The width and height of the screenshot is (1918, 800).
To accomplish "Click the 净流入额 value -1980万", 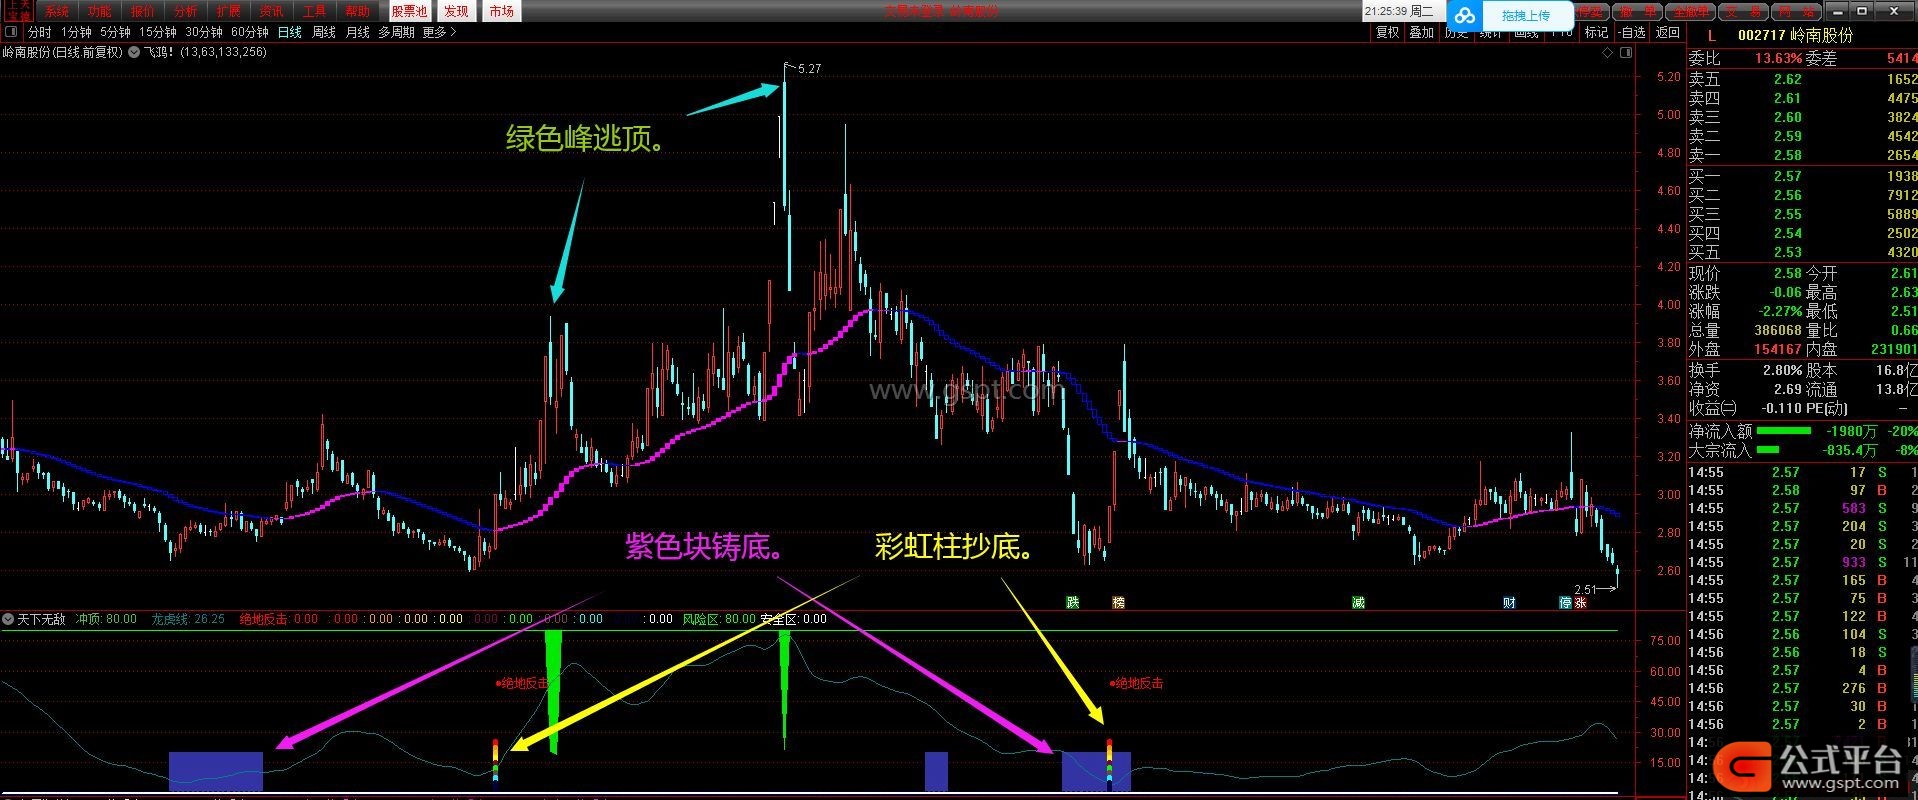I will tap(1849, 431).
